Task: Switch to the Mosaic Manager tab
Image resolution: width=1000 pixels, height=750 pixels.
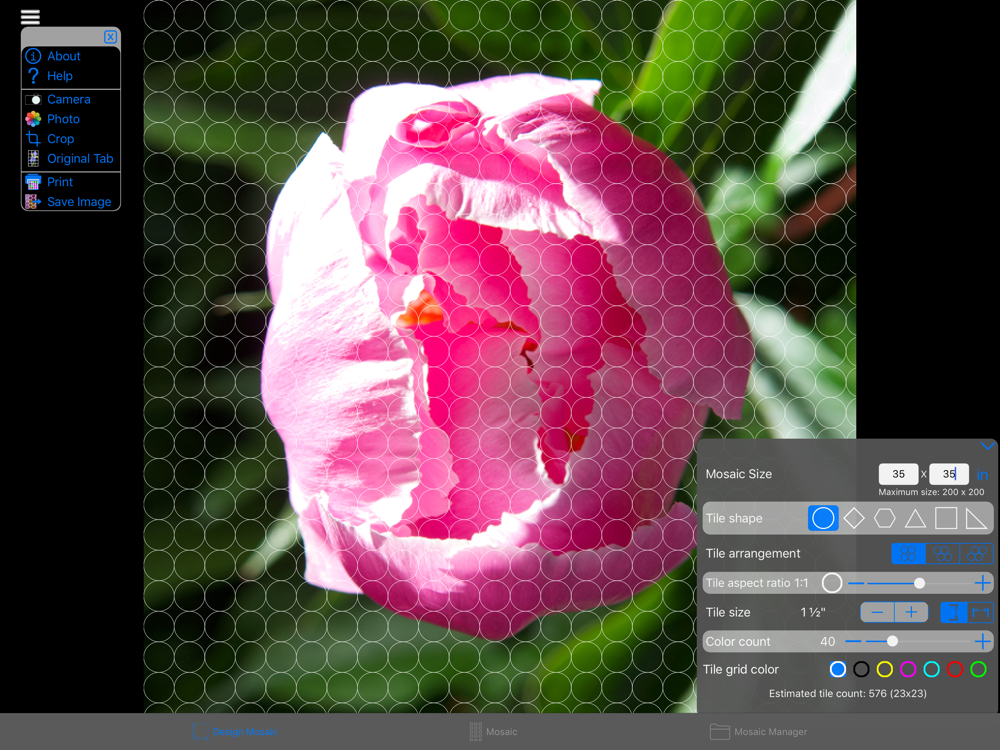Action: tap(758, 732)
